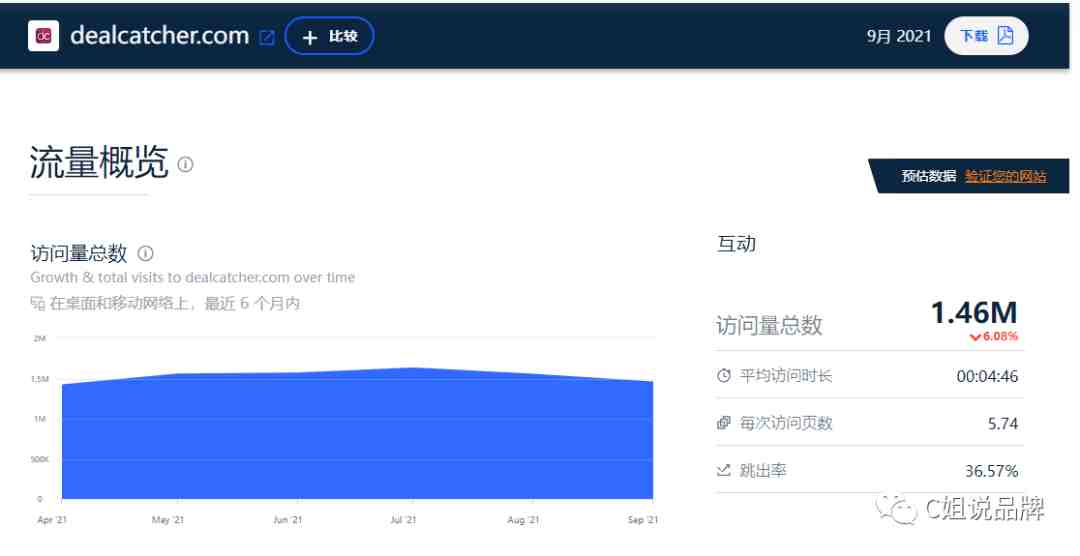The height and width of the screenshot is (556, 1080).
Task: Click the bounce icon beside 跳出率
Action: coord(723,471)
